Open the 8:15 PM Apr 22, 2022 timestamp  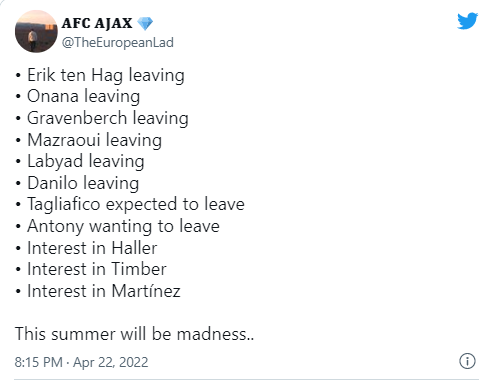point(81,362)
